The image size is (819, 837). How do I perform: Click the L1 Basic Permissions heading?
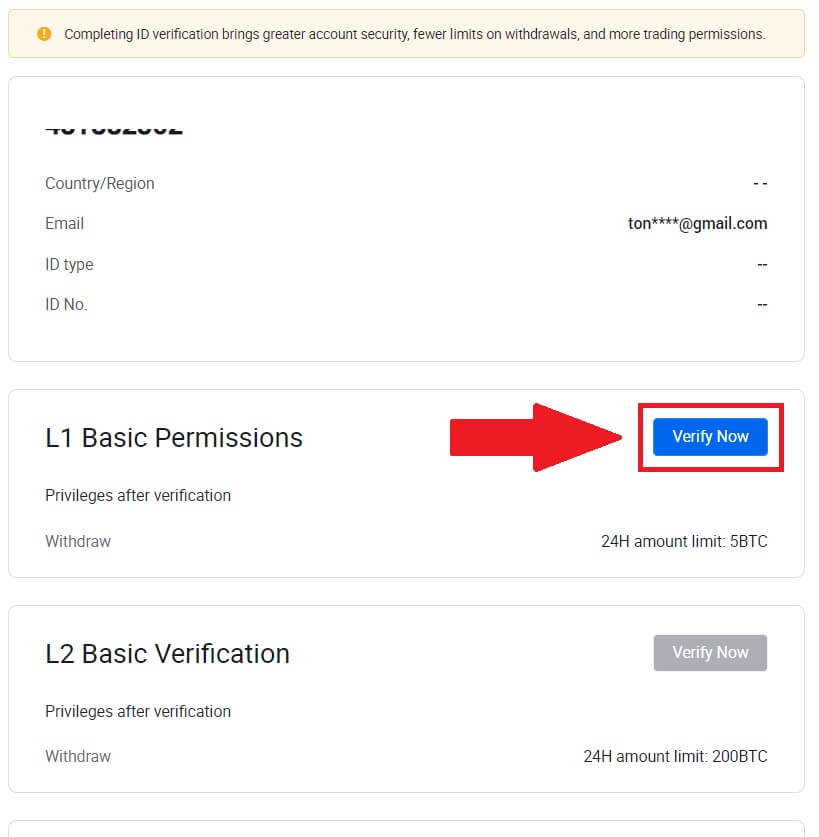coord(174,437)
